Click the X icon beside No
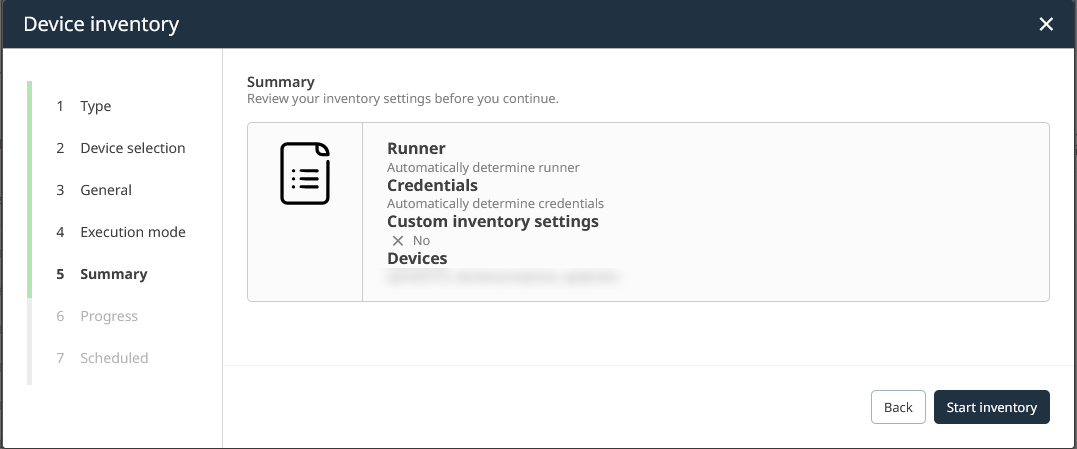Screen dimensions: 1077x449 [x=398, y=241]
